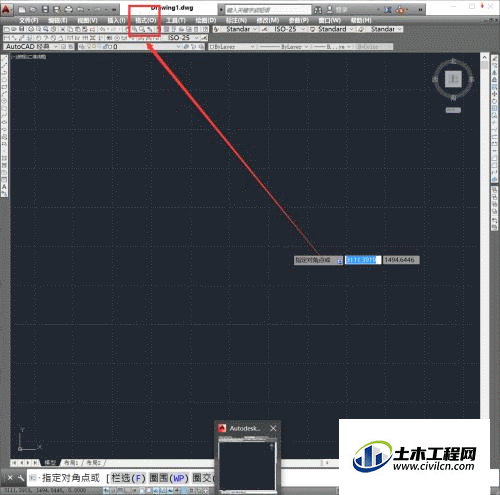Open the 帮助(H) menu
Screen dimensions: 500x495
coord(361,21)
